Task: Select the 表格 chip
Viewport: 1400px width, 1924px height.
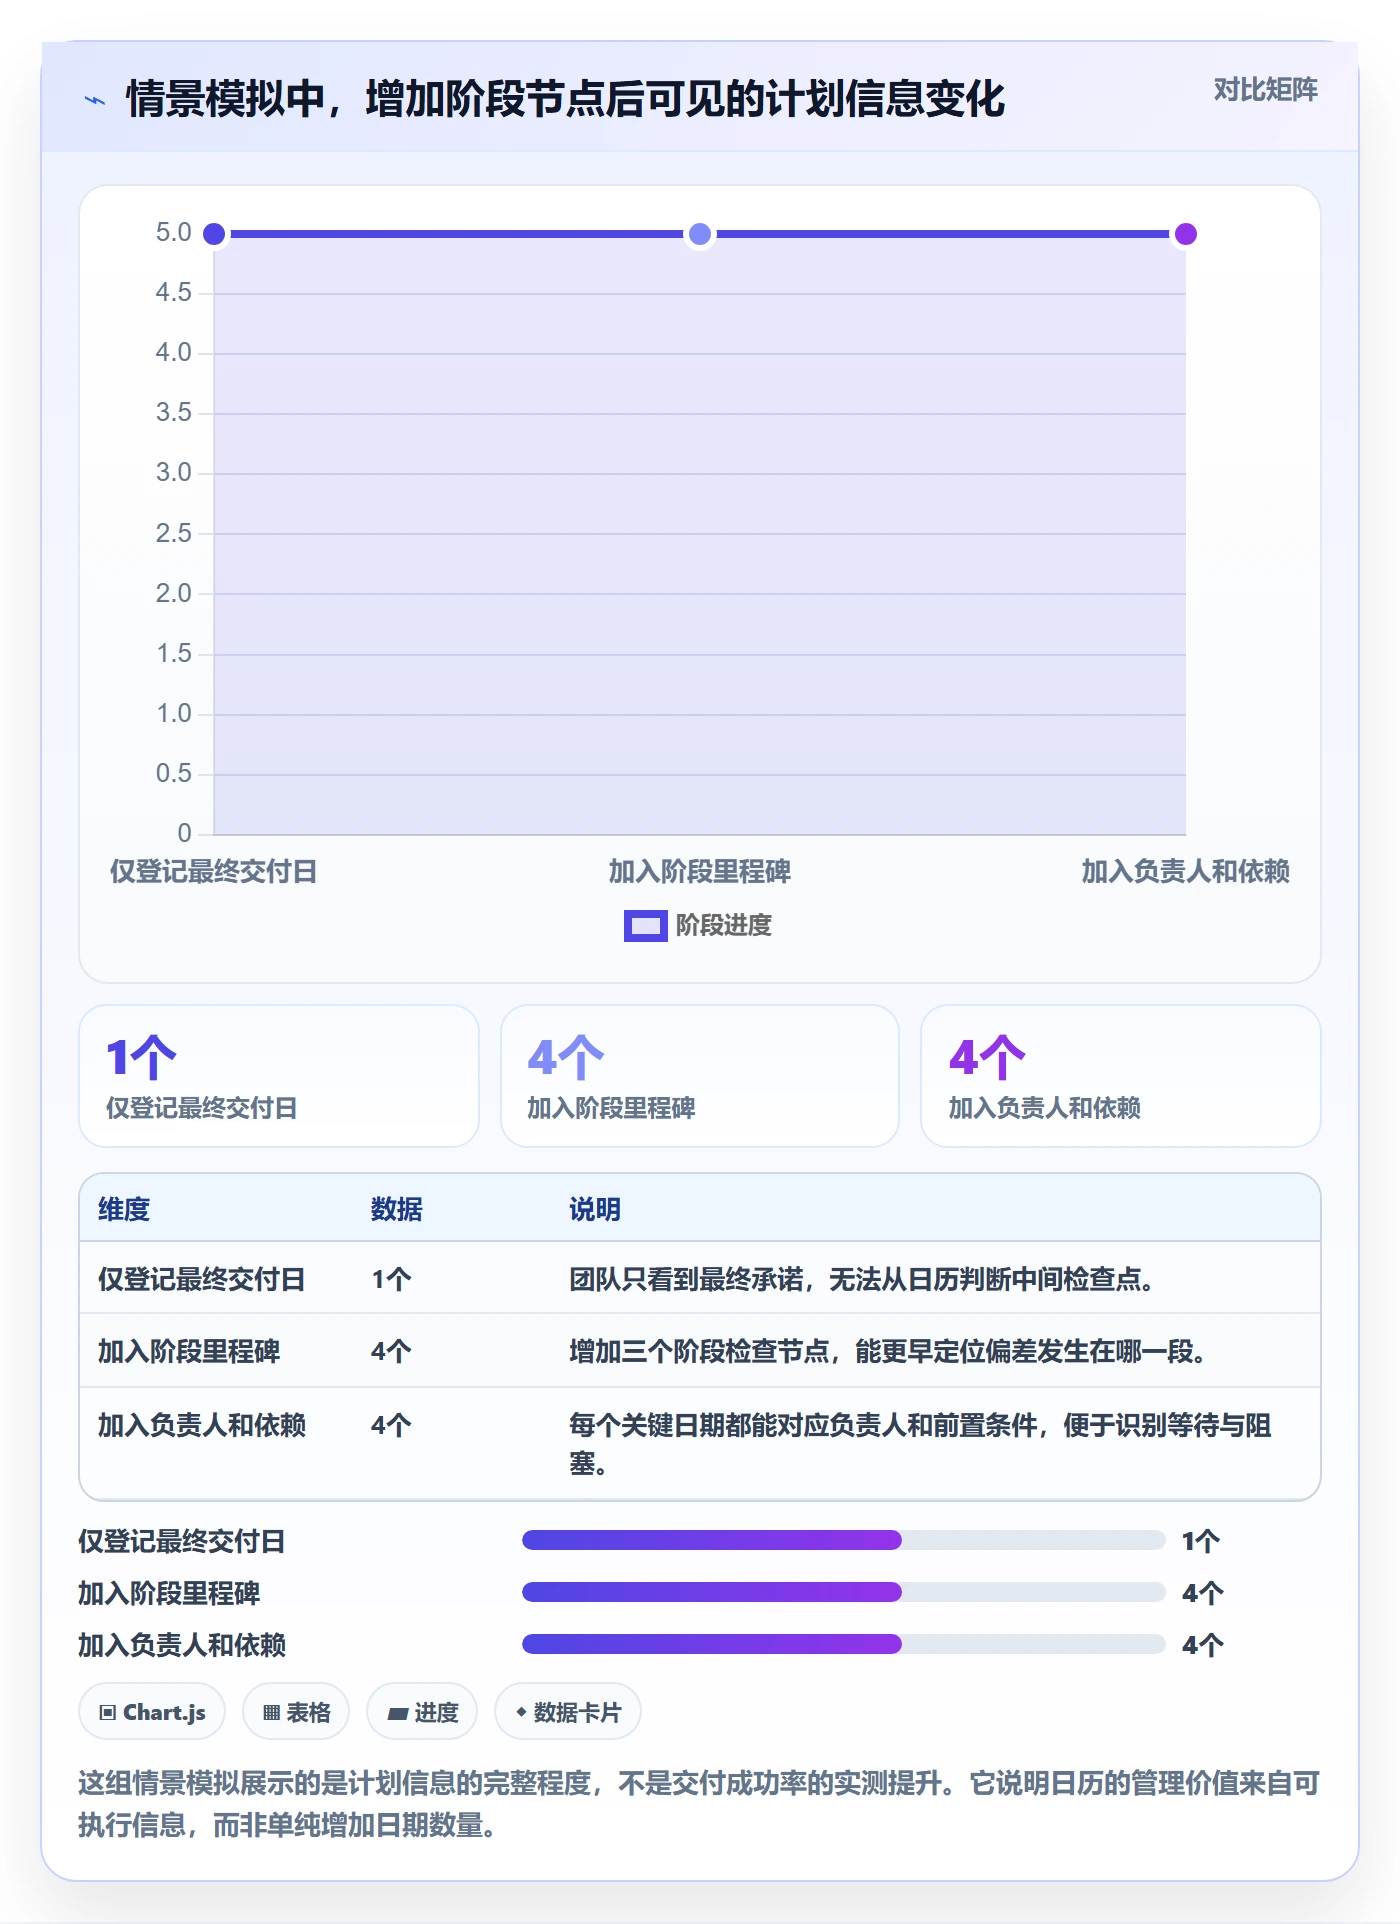Action: pyautogui.click(x=296, y=1712)
